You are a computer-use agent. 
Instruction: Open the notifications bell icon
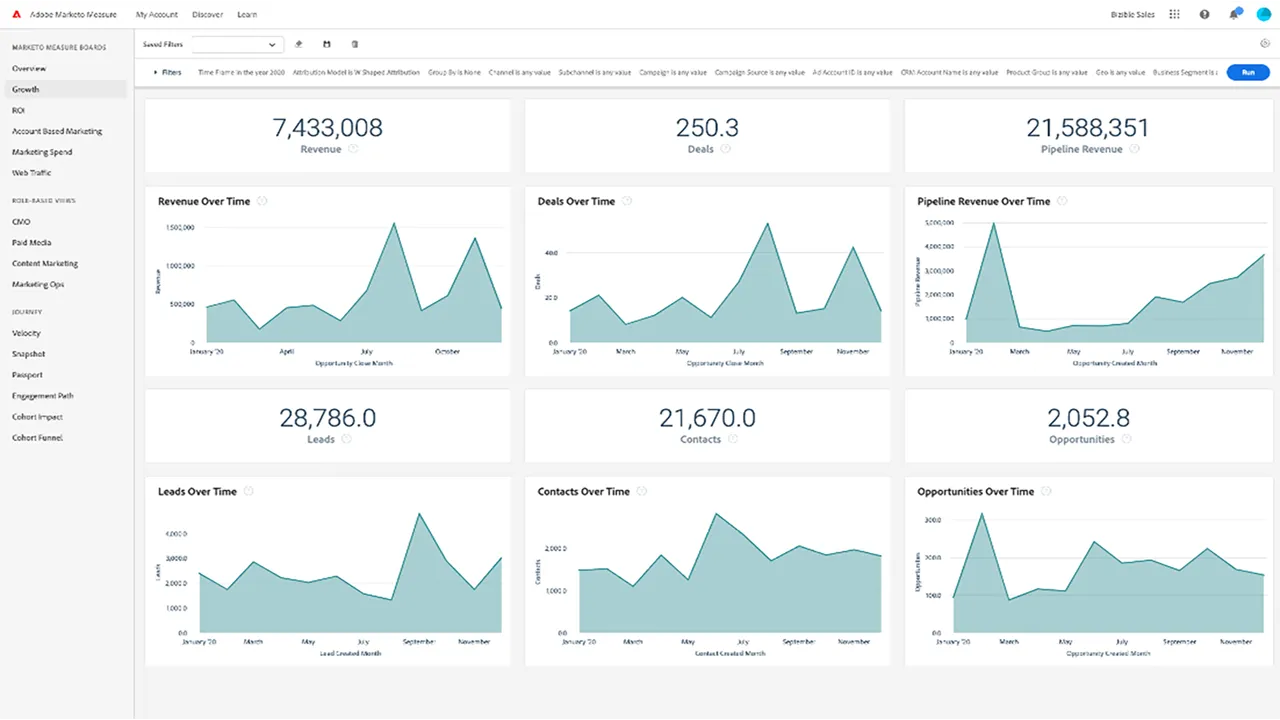tap(1234, 14)
